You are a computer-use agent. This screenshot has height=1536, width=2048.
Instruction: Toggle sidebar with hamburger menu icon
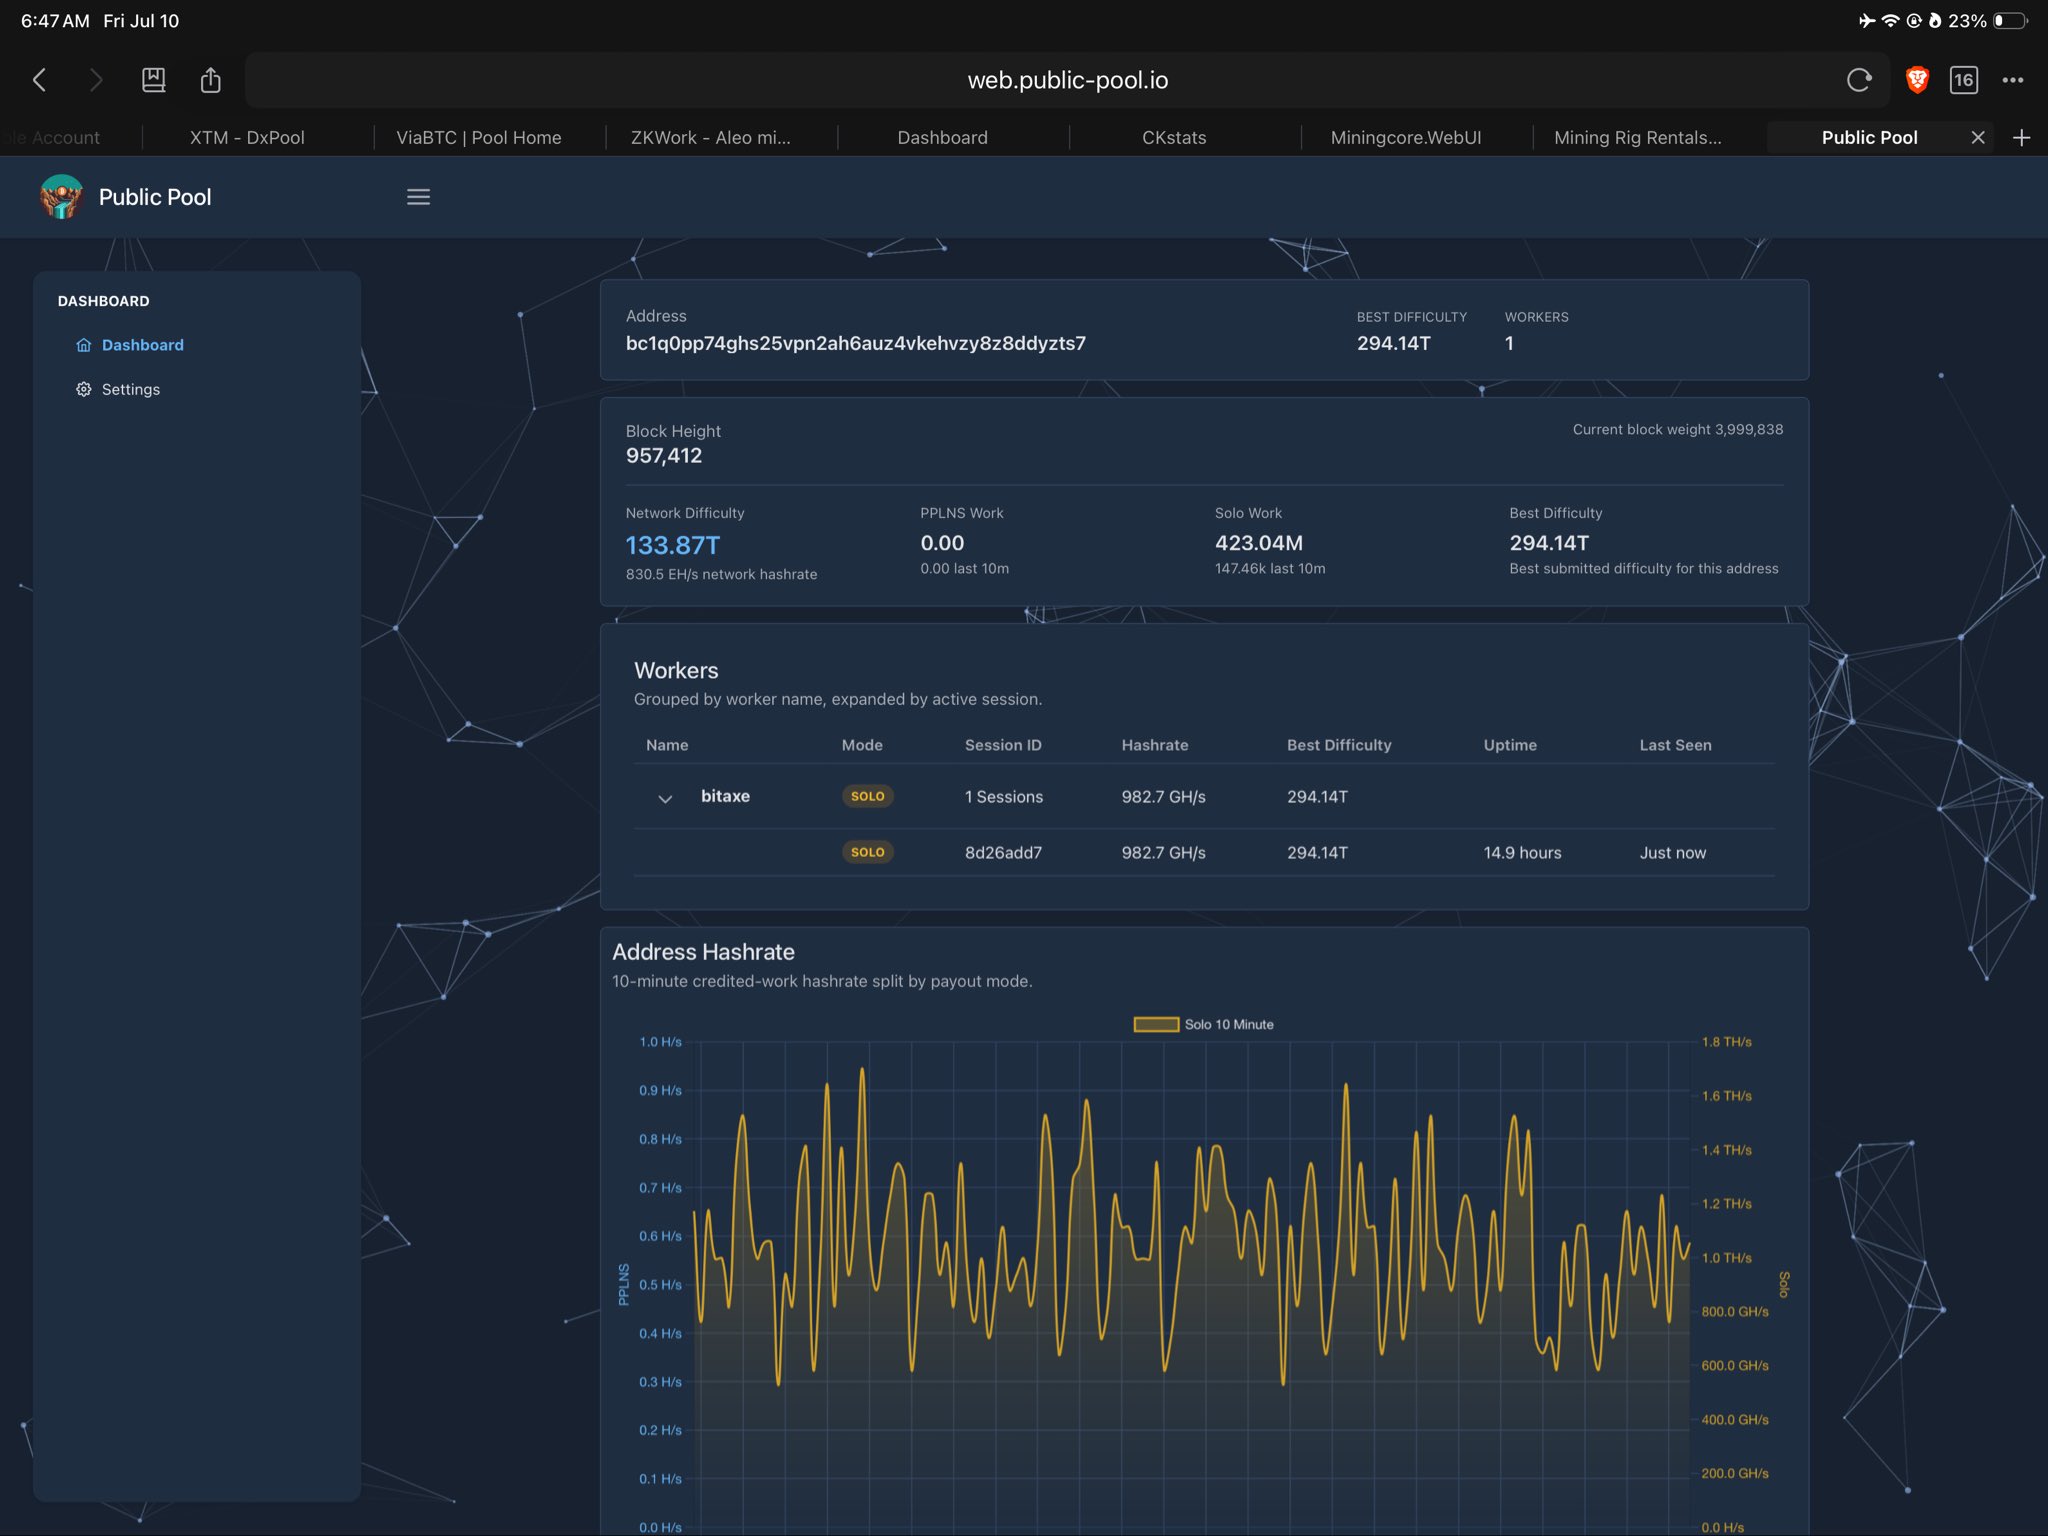point(418,197)
